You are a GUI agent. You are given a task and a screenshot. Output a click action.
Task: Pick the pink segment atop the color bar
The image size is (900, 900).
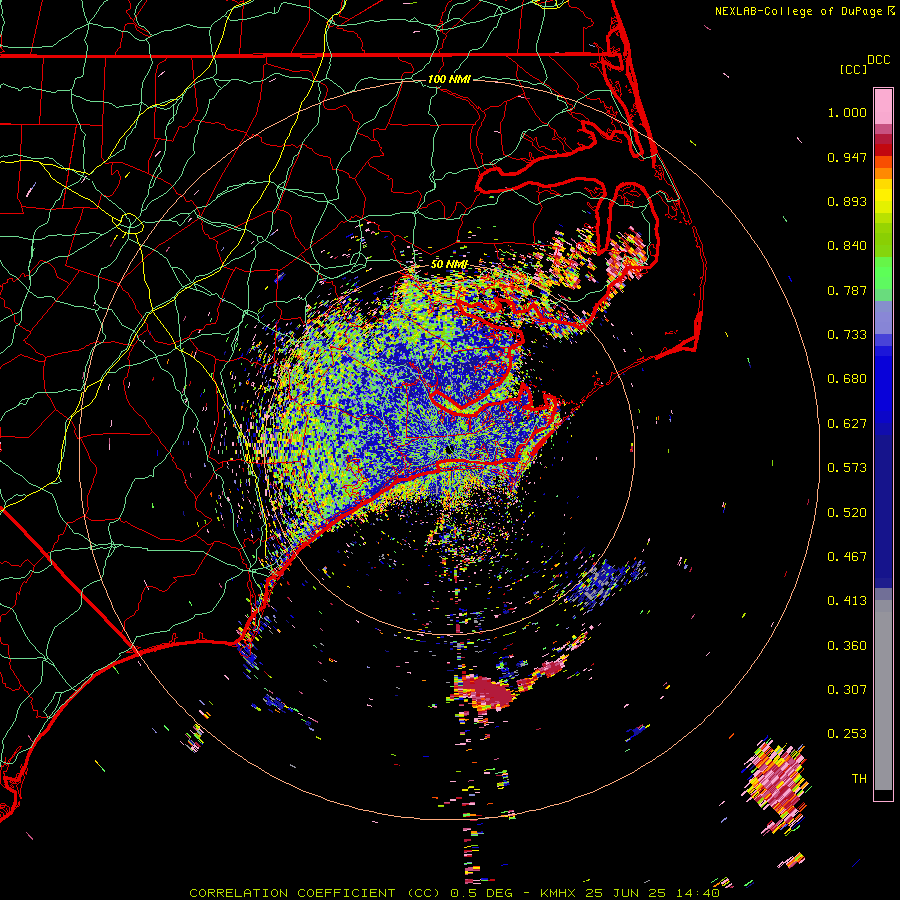(883, 106)
